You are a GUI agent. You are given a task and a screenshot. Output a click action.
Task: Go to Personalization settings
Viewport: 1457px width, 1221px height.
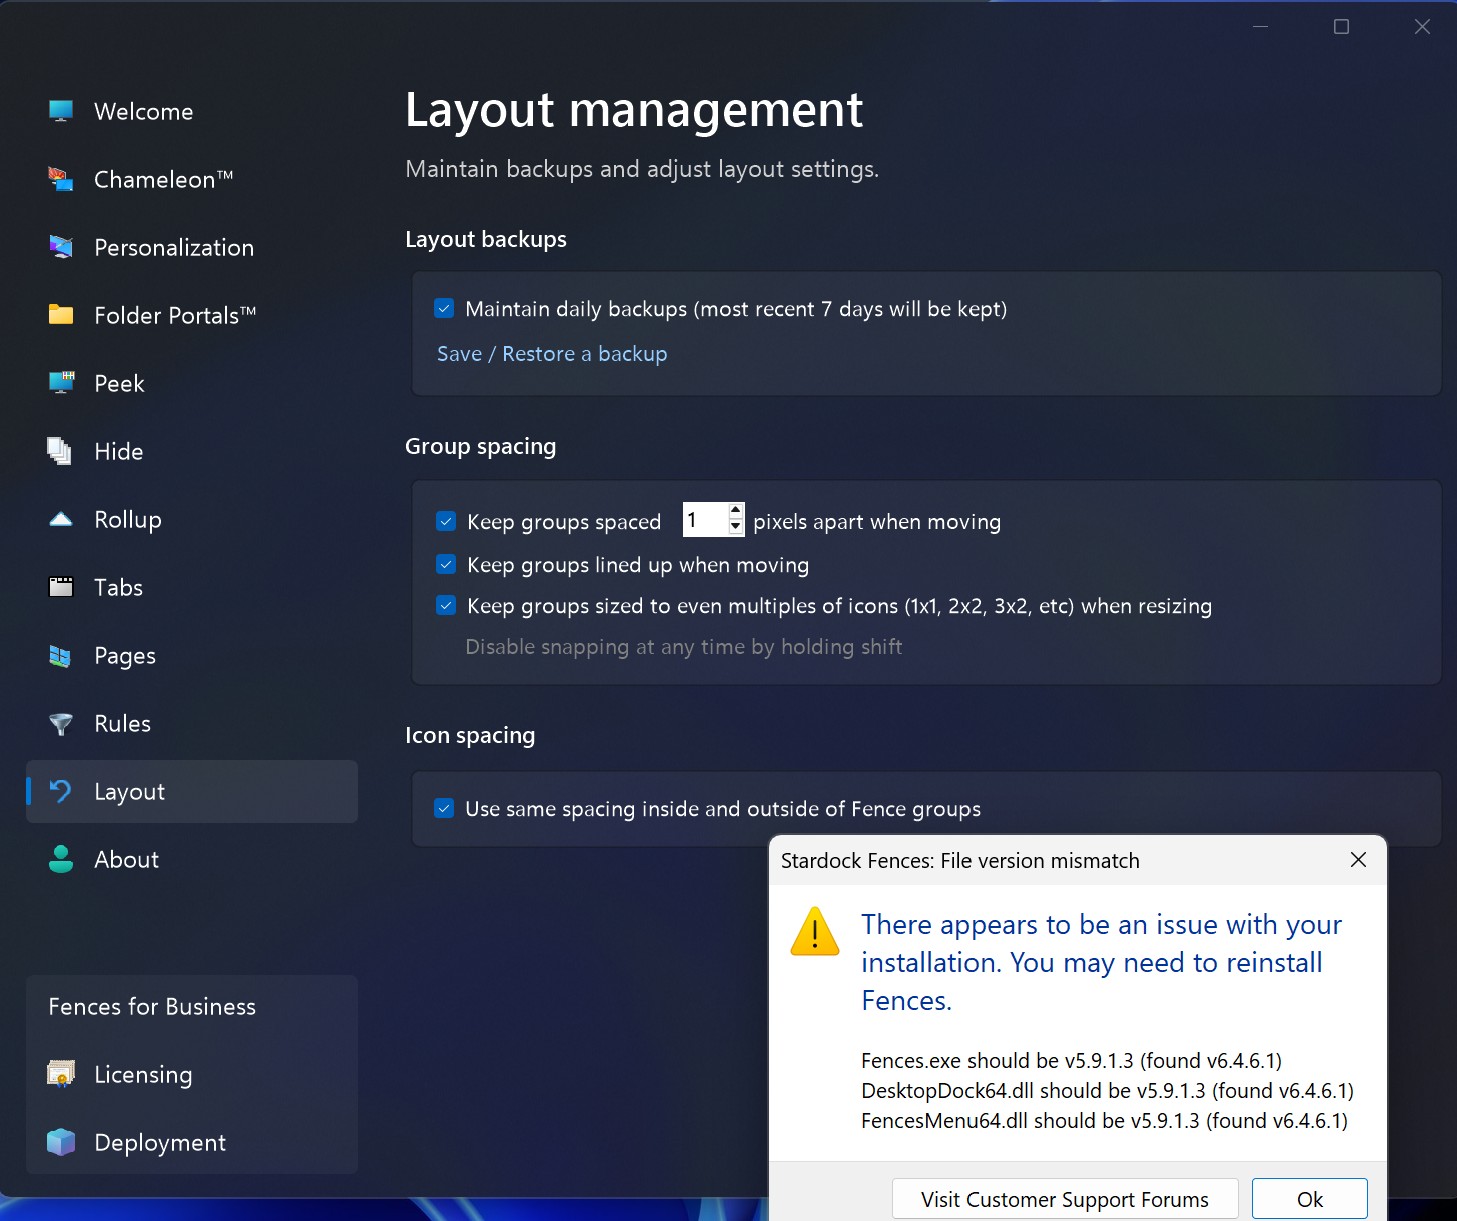[x=192, y=247]
